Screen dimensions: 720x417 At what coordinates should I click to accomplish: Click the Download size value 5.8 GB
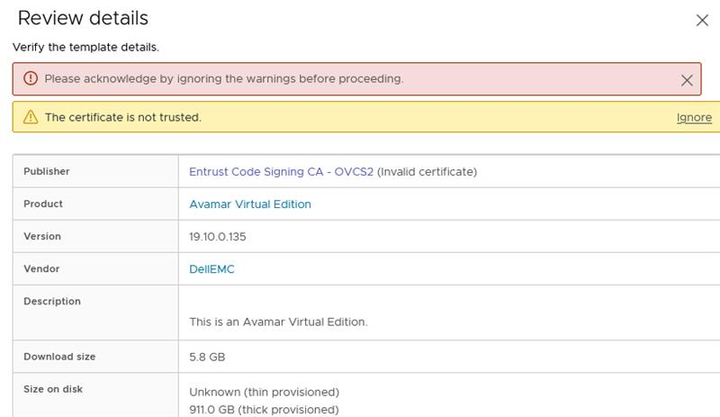208,357
